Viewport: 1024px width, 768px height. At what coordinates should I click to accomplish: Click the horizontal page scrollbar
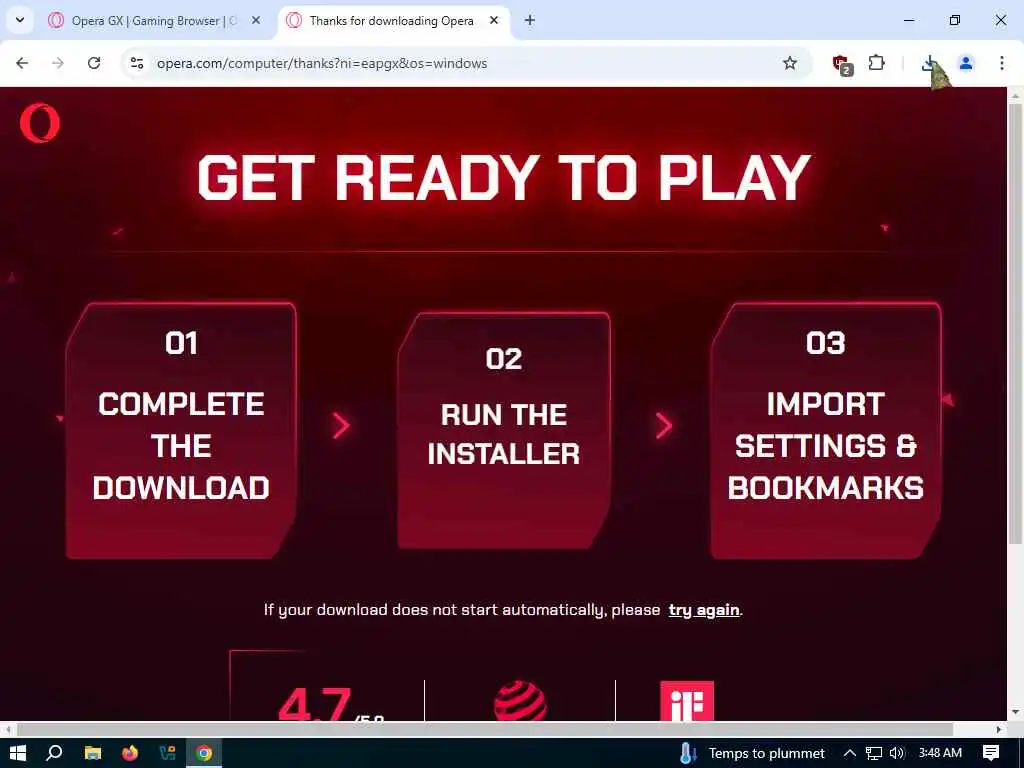(485, 729)
